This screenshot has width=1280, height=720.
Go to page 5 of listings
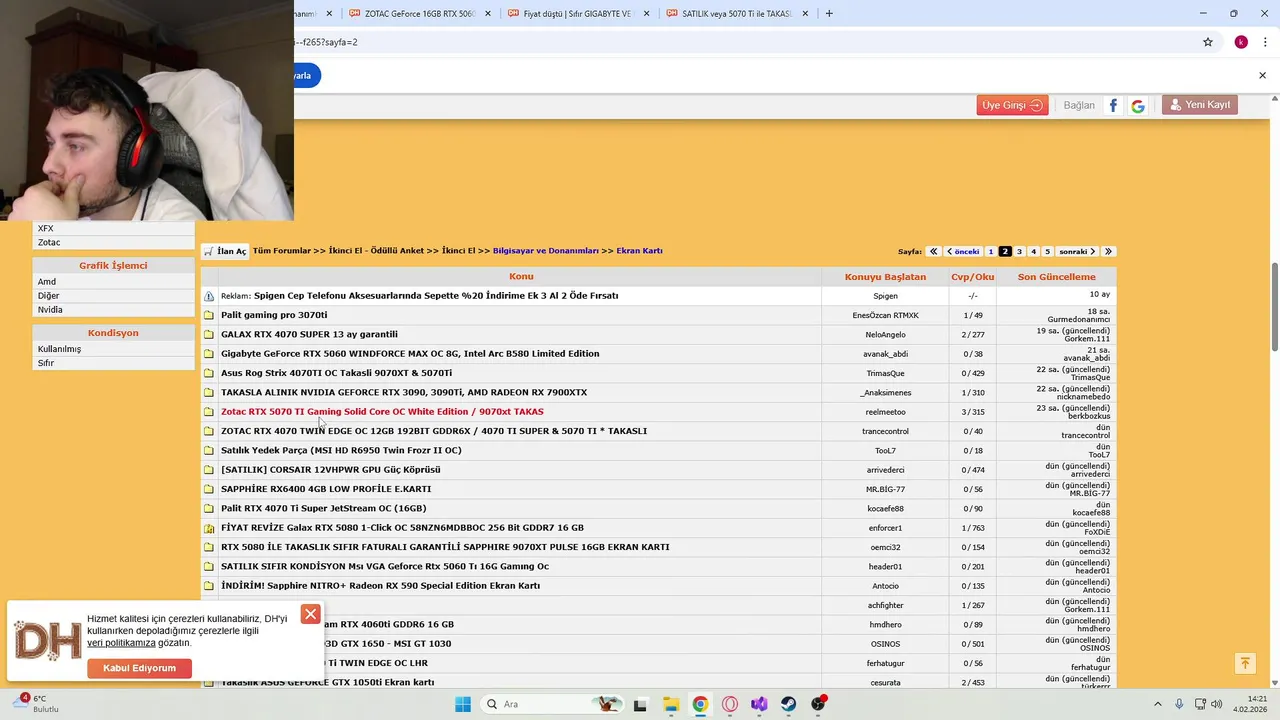click(1047, 252)
